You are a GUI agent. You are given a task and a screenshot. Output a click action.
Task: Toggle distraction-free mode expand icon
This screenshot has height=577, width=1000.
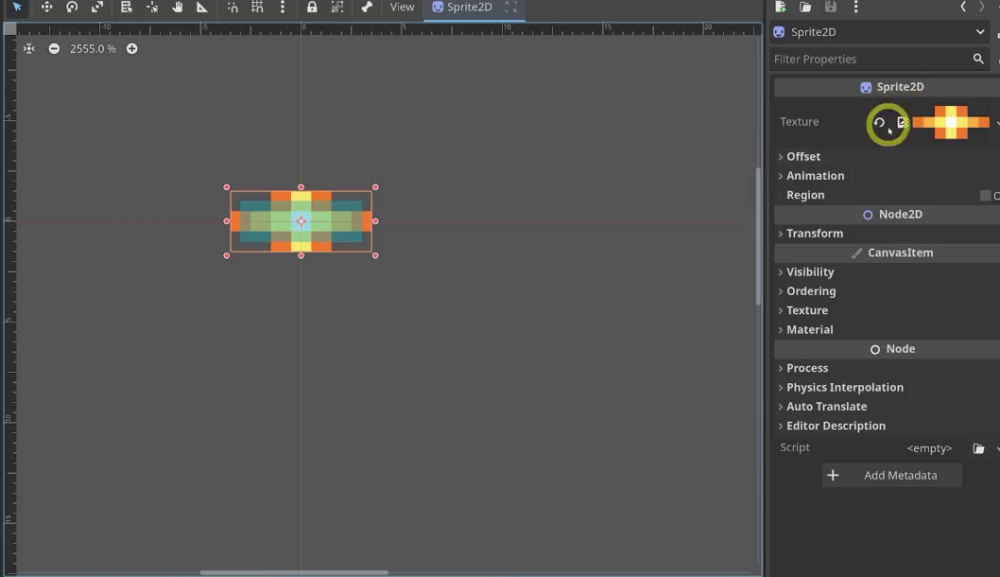pyautogui.click(x=511, y=7)
